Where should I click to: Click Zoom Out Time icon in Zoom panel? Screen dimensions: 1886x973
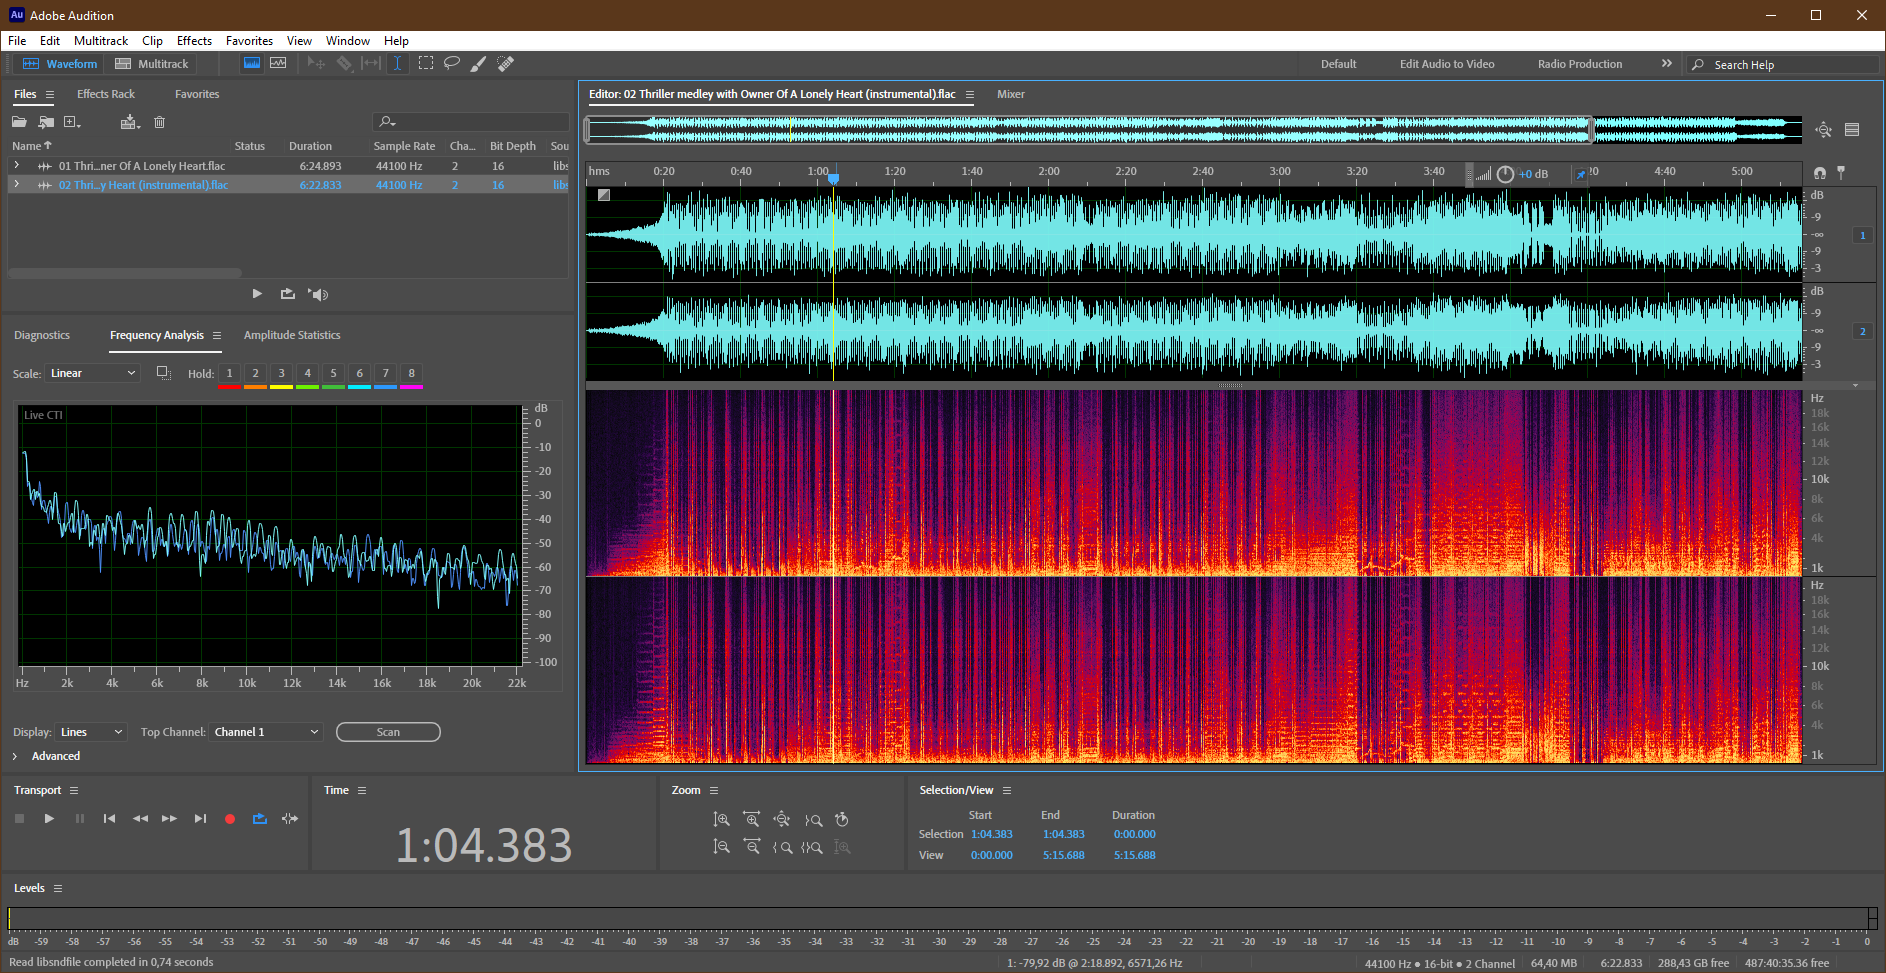point(751,847)
